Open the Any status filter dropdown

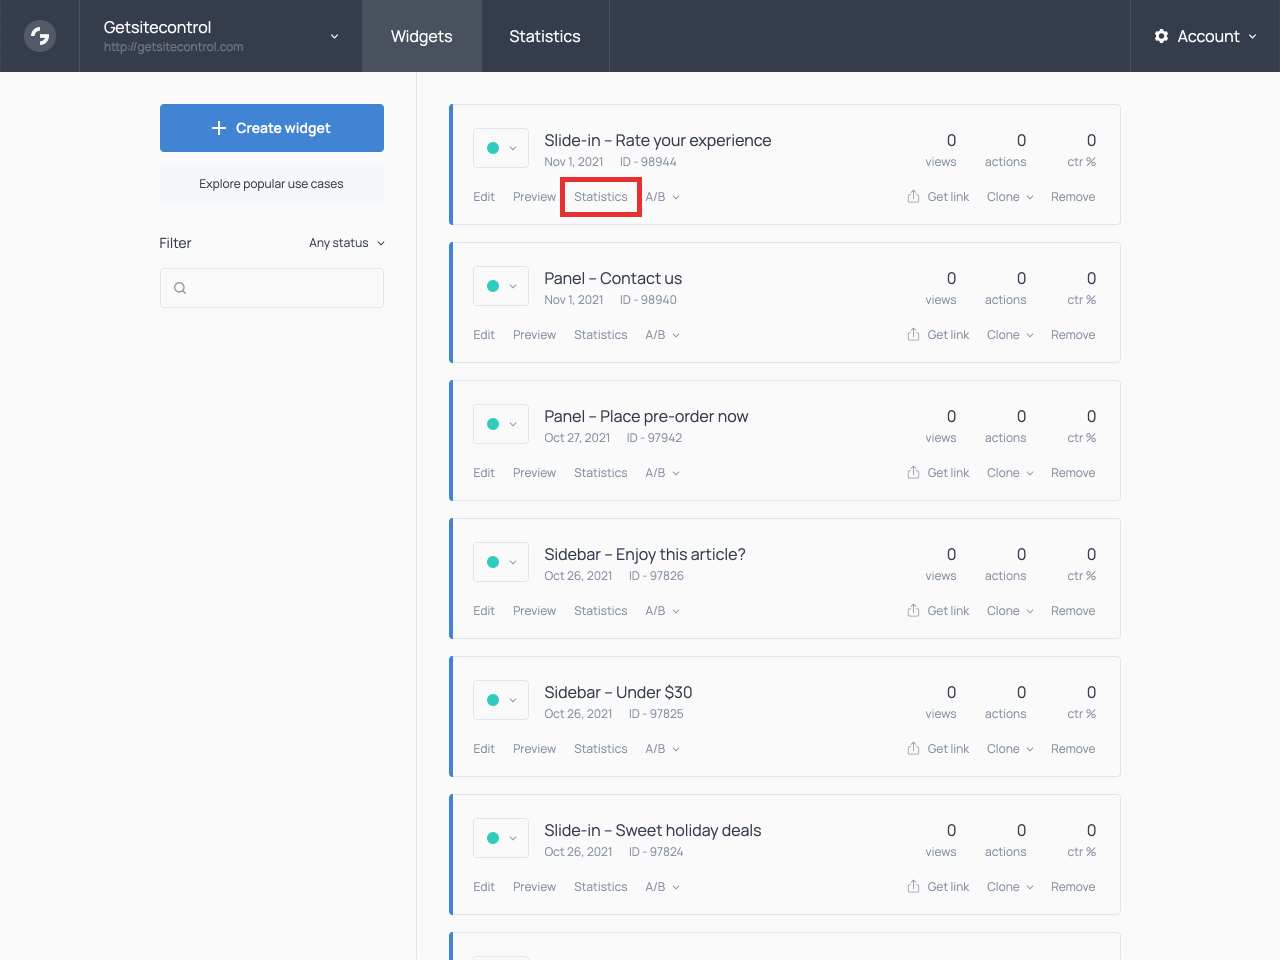click(346, 243)
